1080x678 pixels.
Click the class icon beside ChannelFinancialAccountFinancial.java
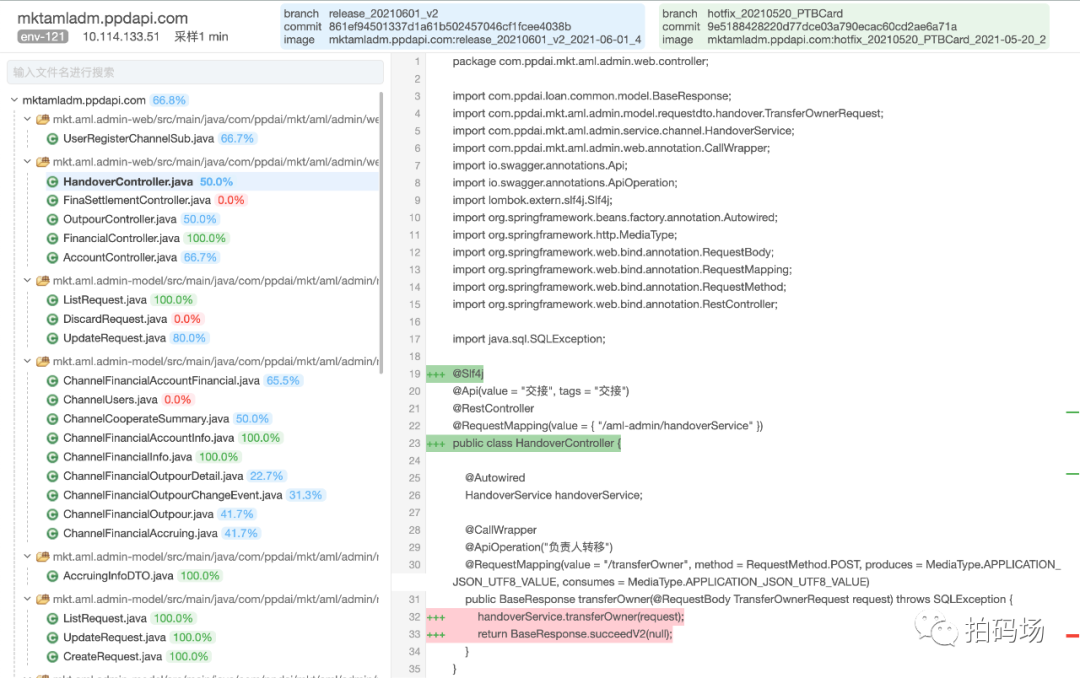coord(52,381)
